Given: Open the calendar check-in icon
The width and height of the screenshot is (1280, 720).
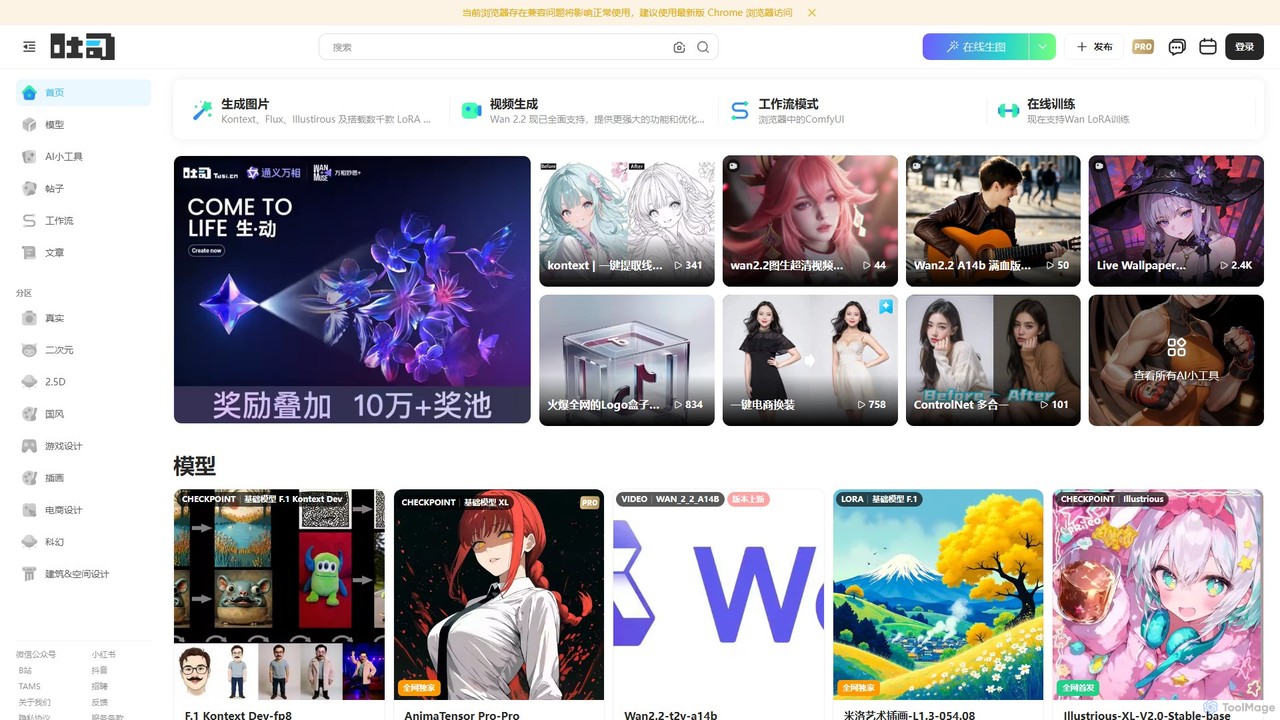Looking at the screenshot, I should [1208, 47].
